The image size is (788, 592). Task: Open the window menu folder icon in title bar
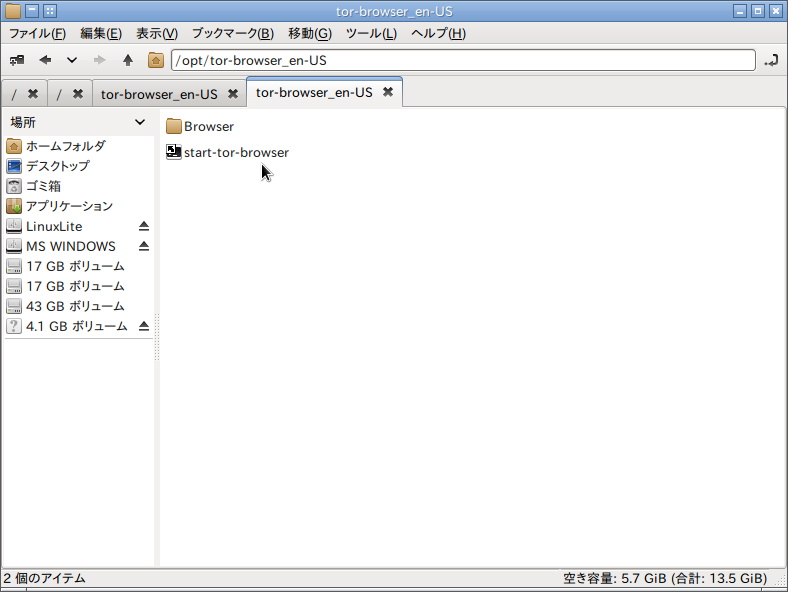point(13,11)
